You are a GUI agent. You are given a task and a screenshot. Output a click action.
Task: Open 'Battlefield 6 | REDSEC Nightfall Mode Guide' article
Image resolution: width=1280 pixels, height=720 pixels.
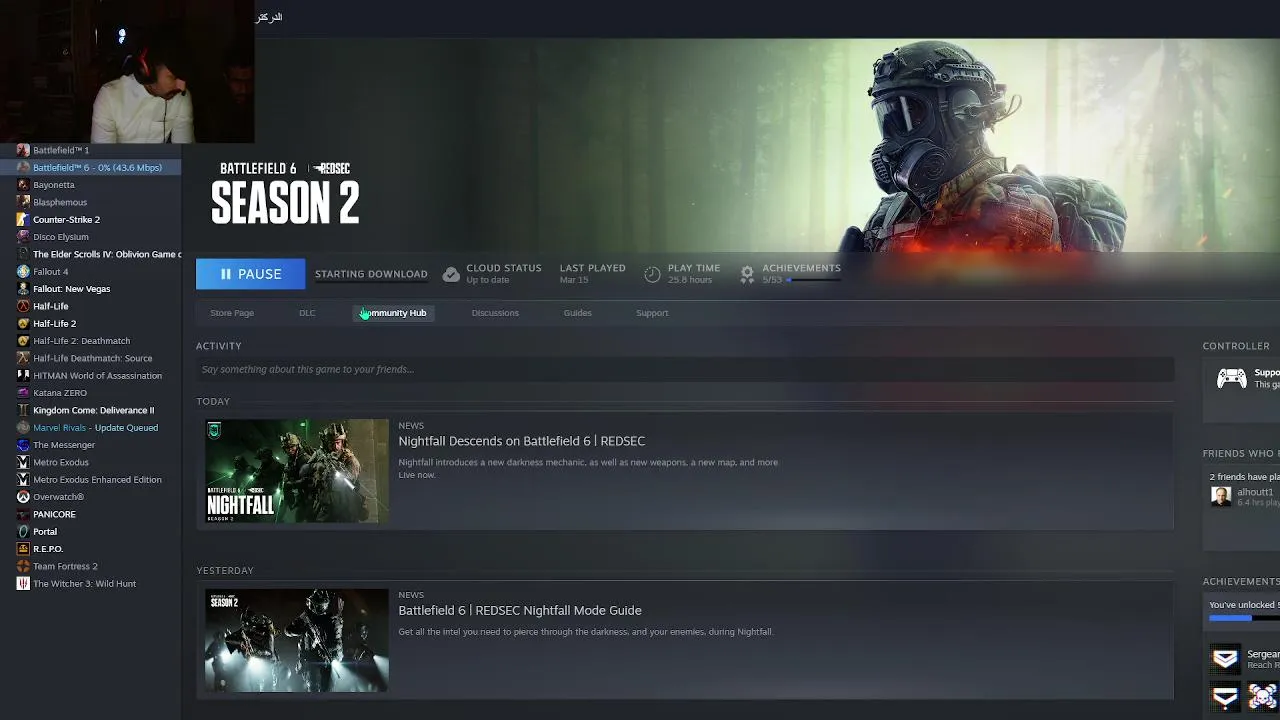520,610
